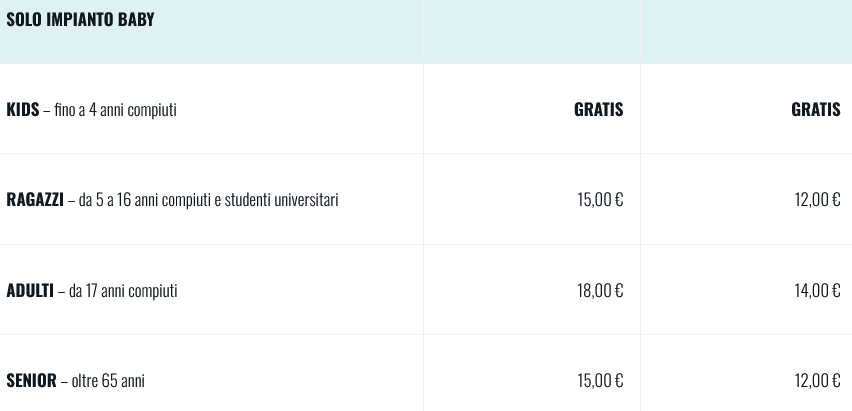This screenshot has height=411, width=852.
Task: Click the SOLO IMPIANTO BABY header
Action: [80, 20]
